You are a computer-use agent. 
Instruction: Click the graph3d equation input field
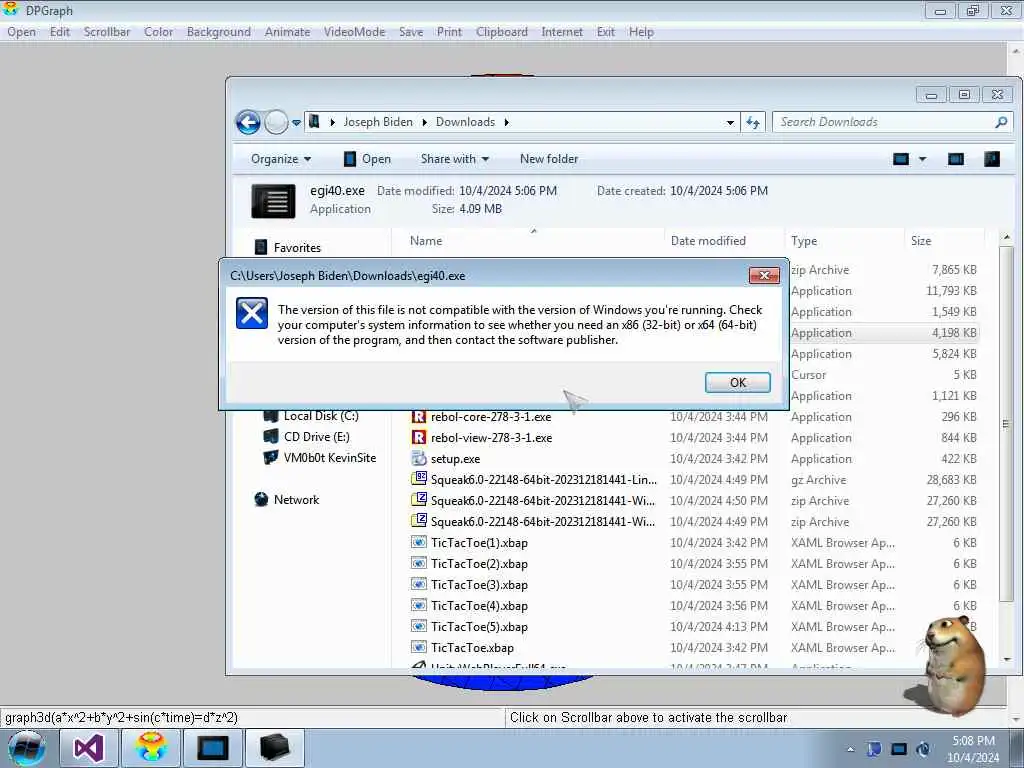click(252, 718)
